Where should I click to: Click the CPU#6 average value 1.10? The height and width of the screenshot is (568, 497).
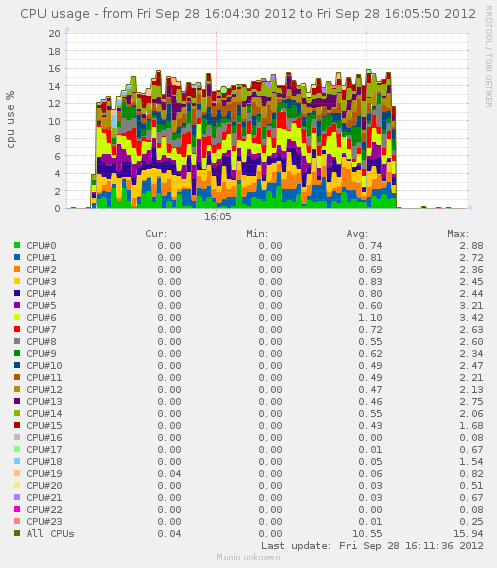coord(370,318)
